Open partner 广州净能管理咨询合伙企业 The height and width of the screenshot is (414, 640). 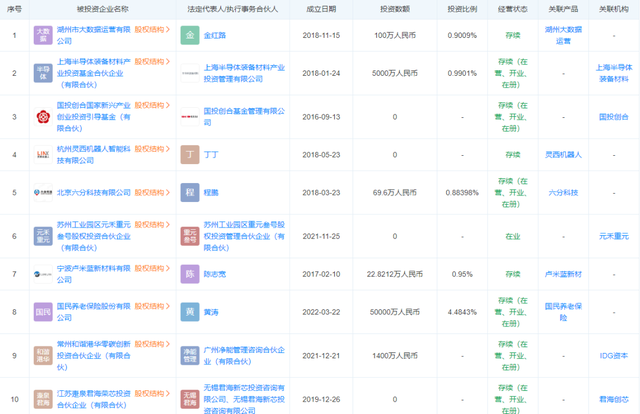(x=244, y=356)
